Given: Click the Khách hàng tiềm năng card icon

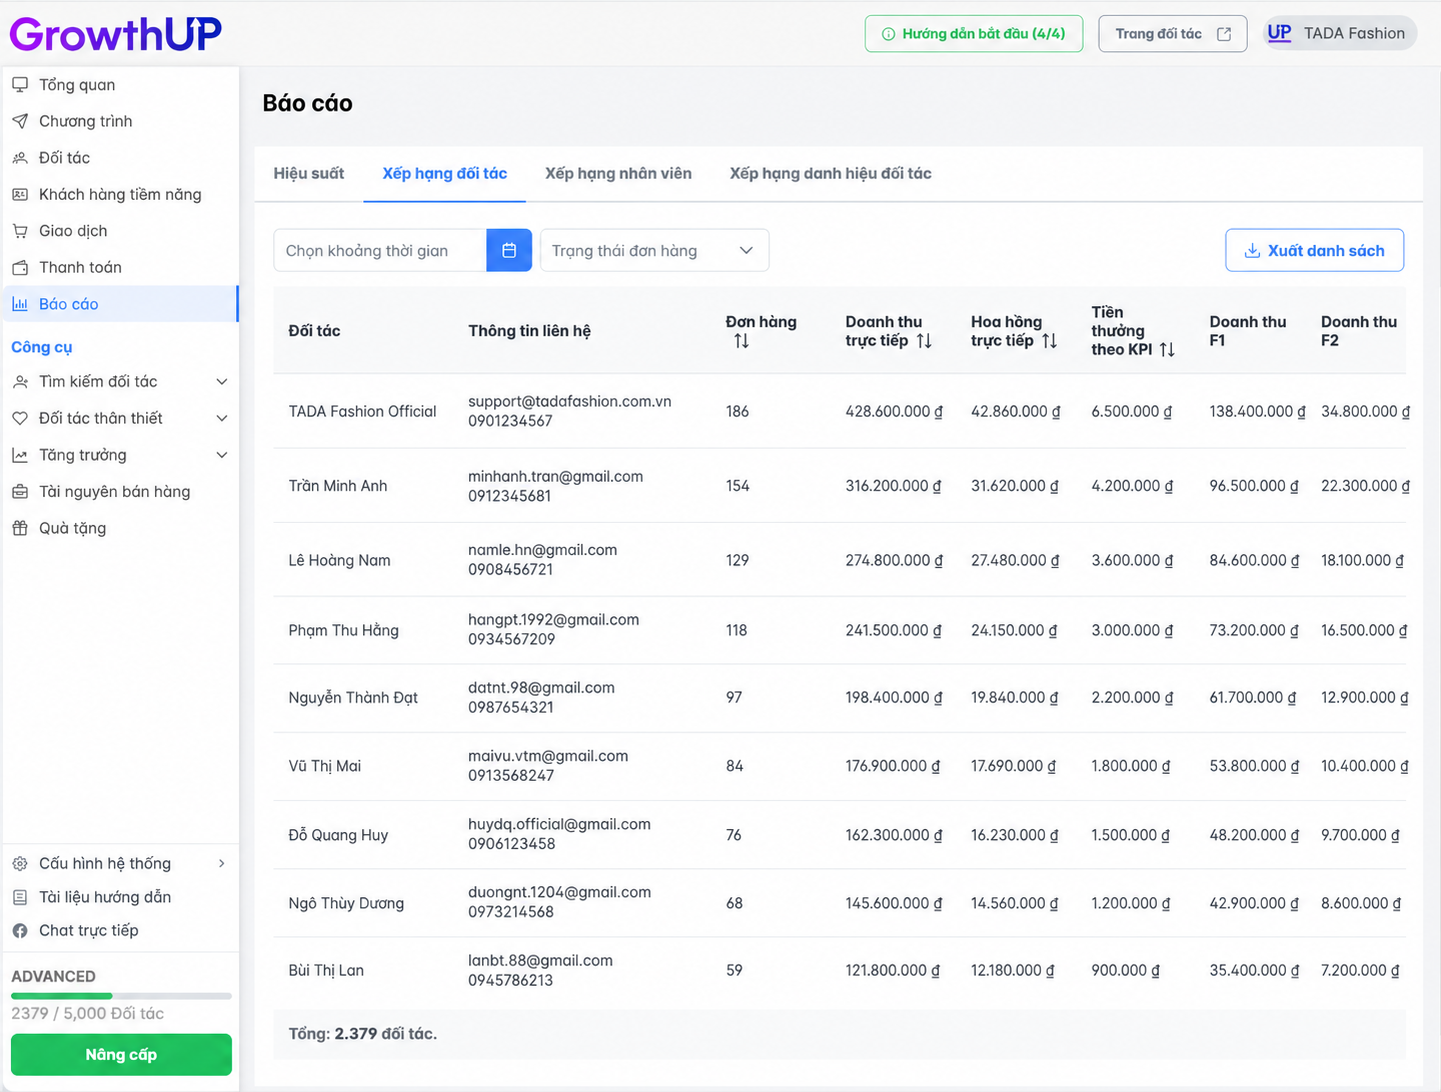Looking at the screenshot, I should pos(20,194).
